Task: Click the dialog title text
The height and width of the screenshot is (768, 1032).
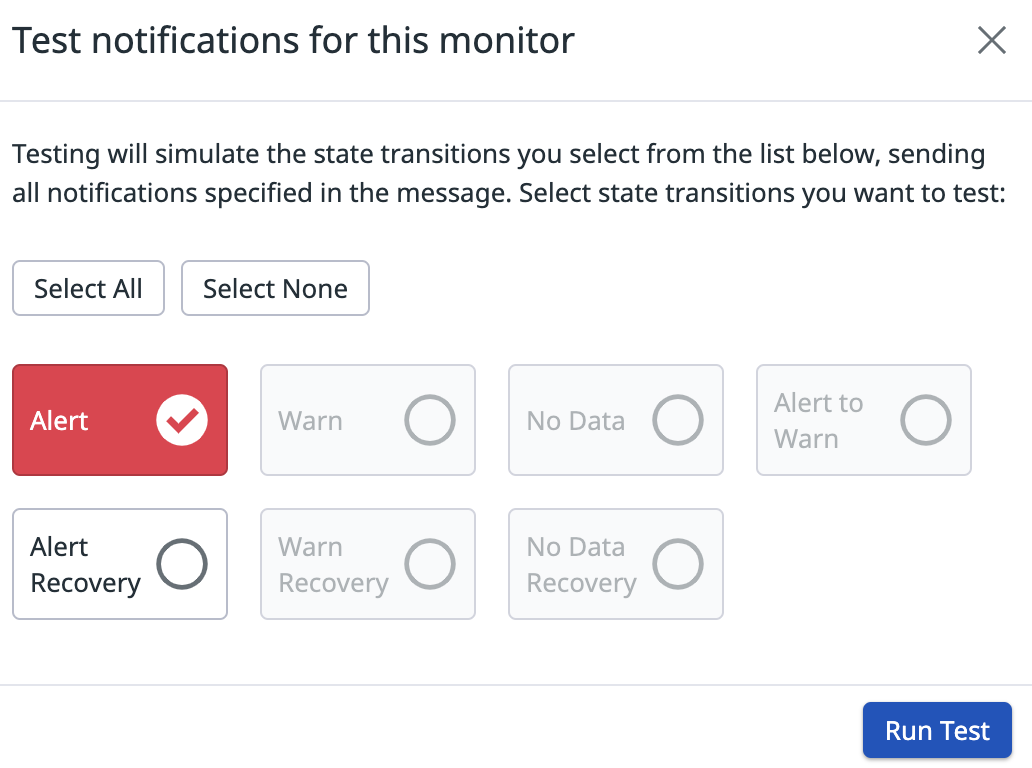Action: 293,41
